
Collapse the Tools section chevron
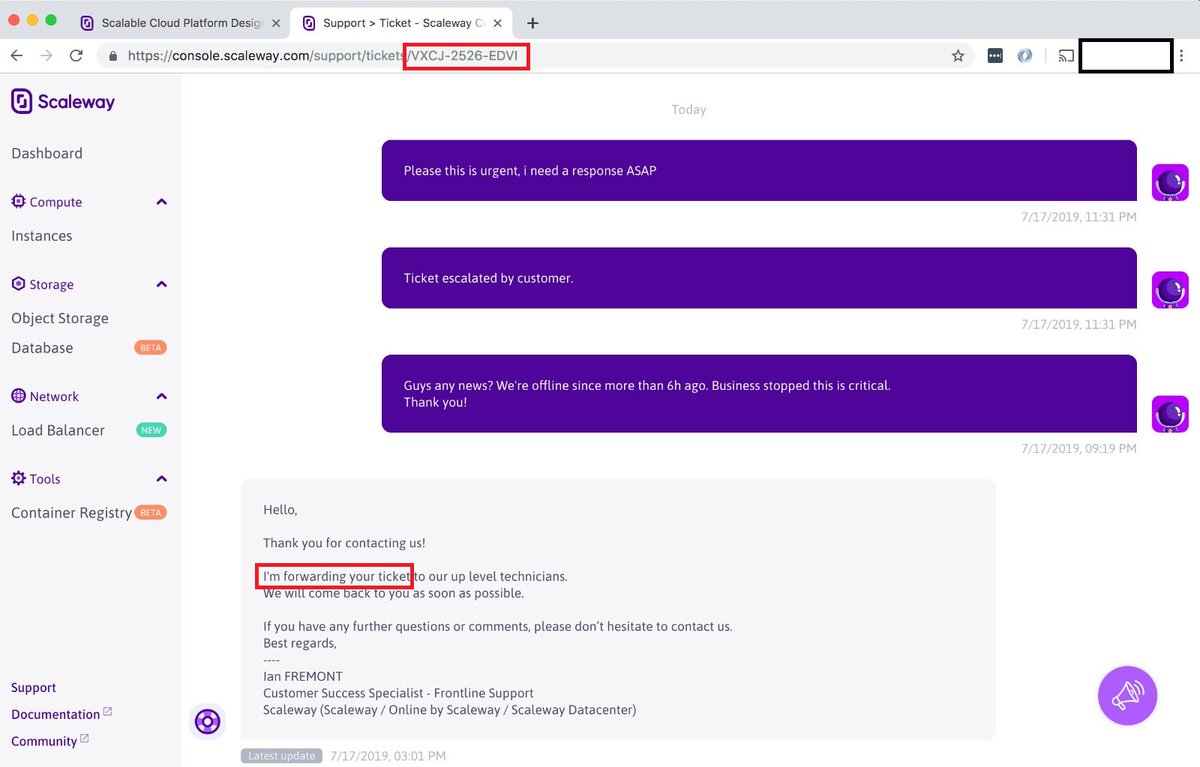coord(162,479)
